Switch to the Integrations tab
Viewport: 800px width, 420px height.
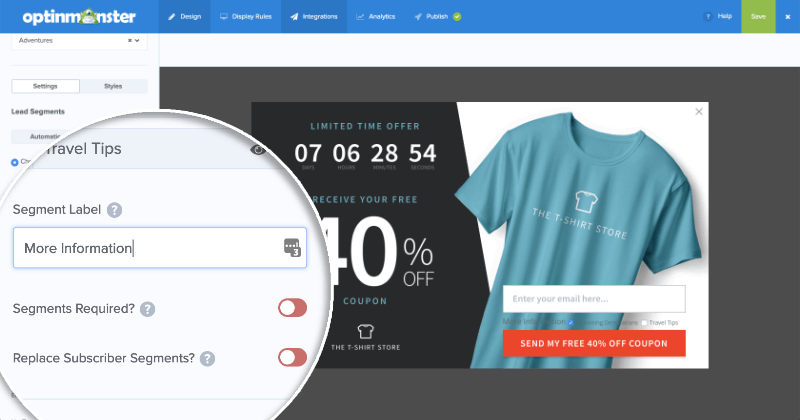pos(314,16)
